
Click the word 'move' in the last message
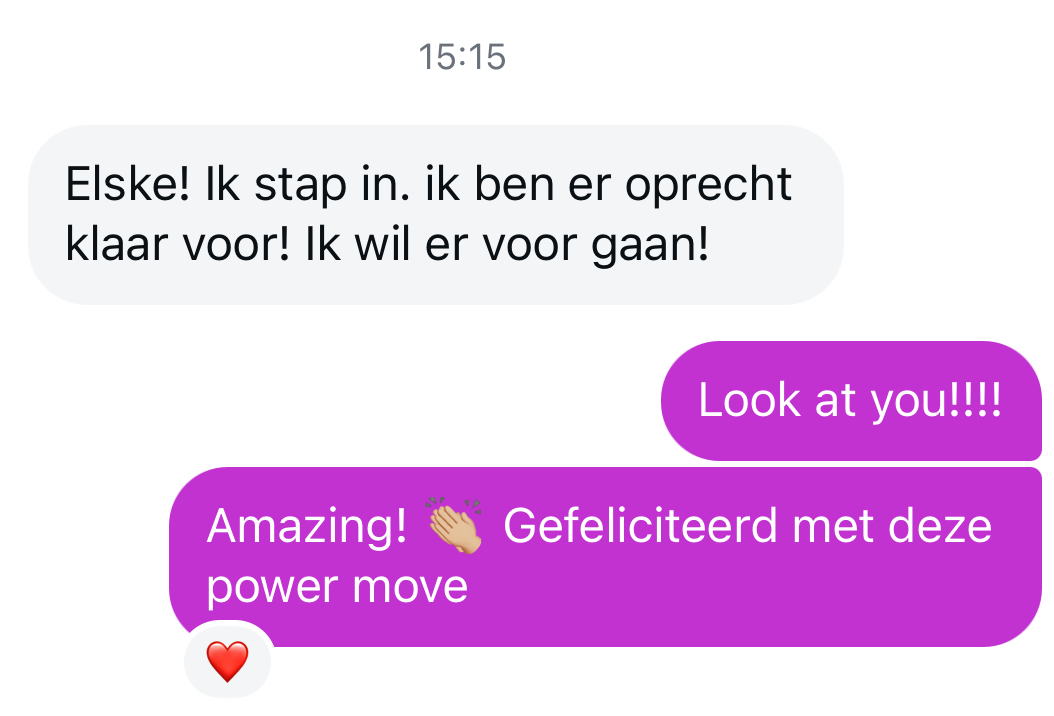pyautogui.click(x=410, y=587)
